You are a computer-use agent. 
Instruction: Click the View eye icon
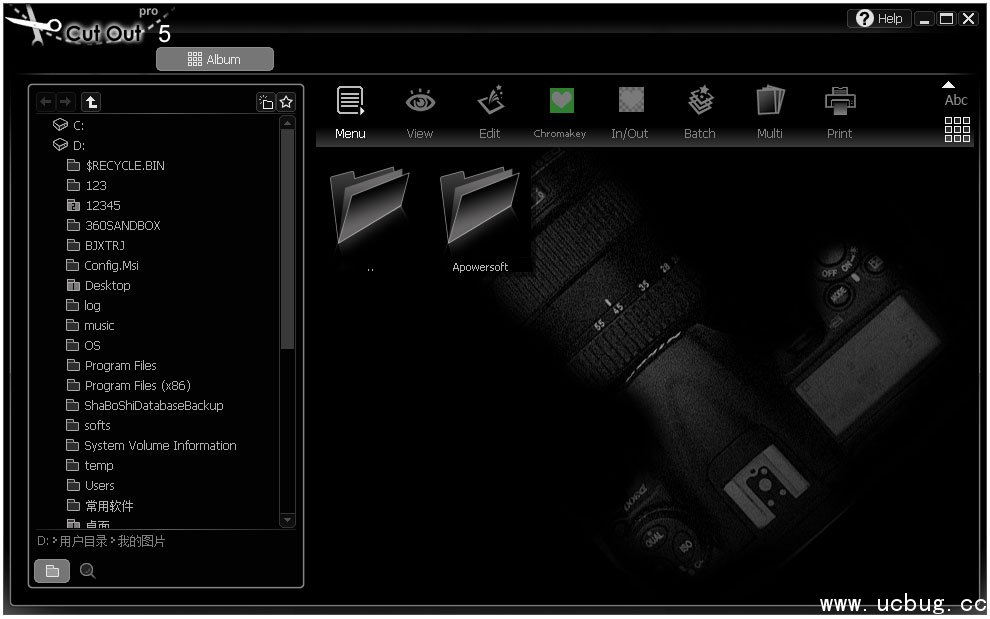420,102
